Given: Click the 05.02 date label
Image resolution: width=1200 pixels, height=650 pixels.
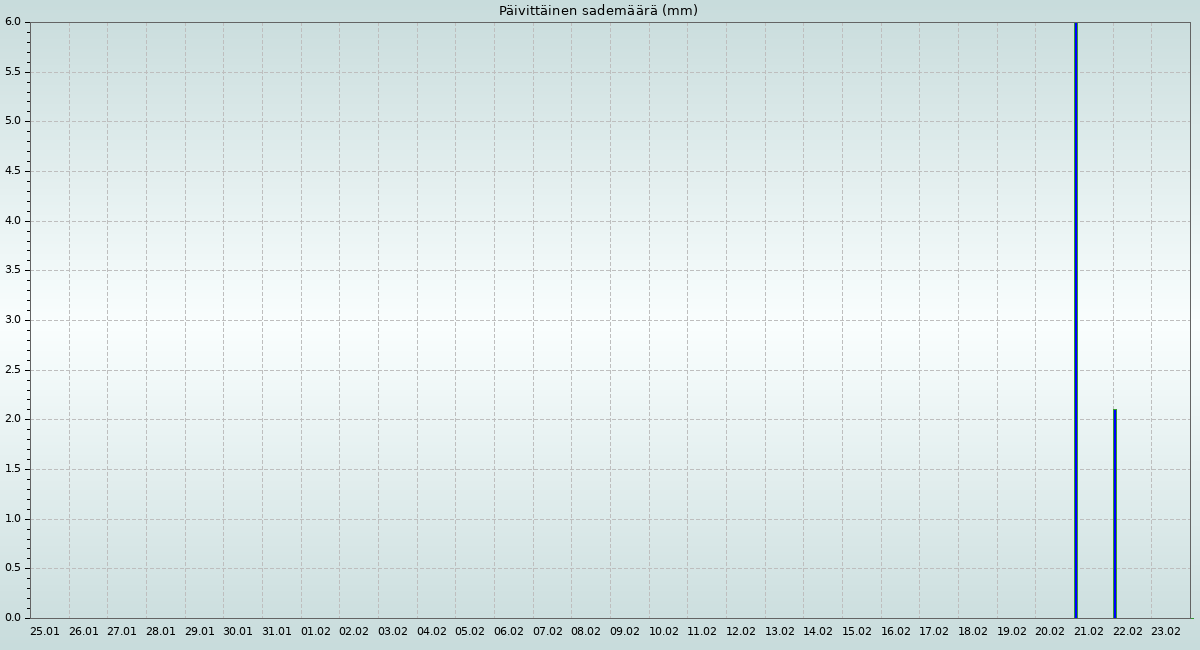Looking at the screenshot, I should pos(470,631).
